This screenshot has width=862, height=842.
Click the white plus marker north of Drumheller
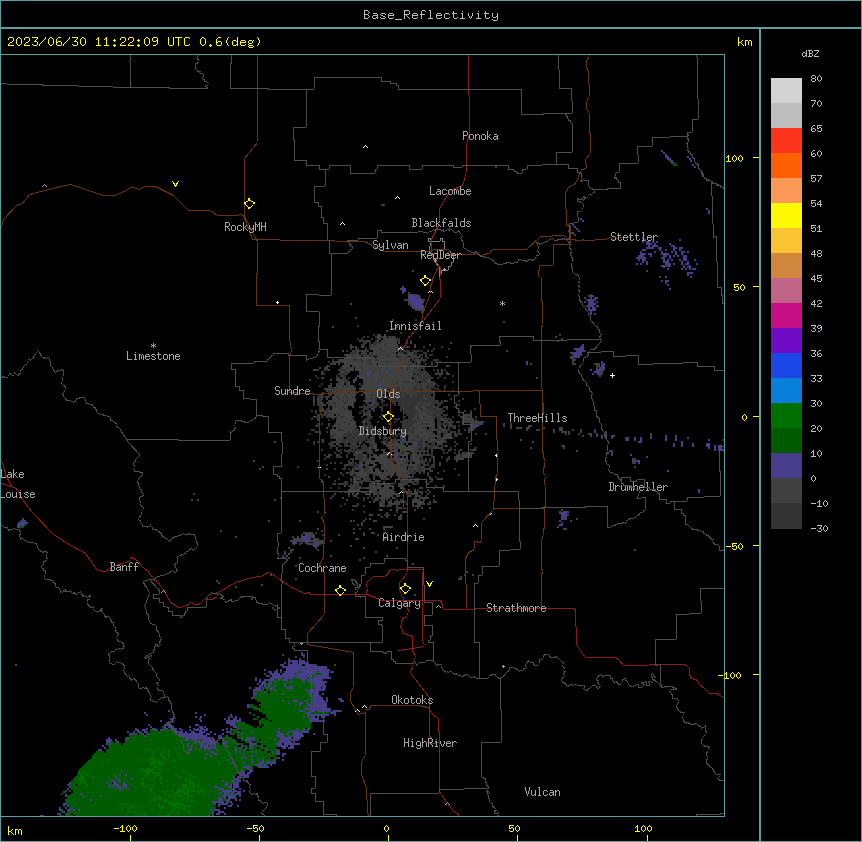point(612,375)
